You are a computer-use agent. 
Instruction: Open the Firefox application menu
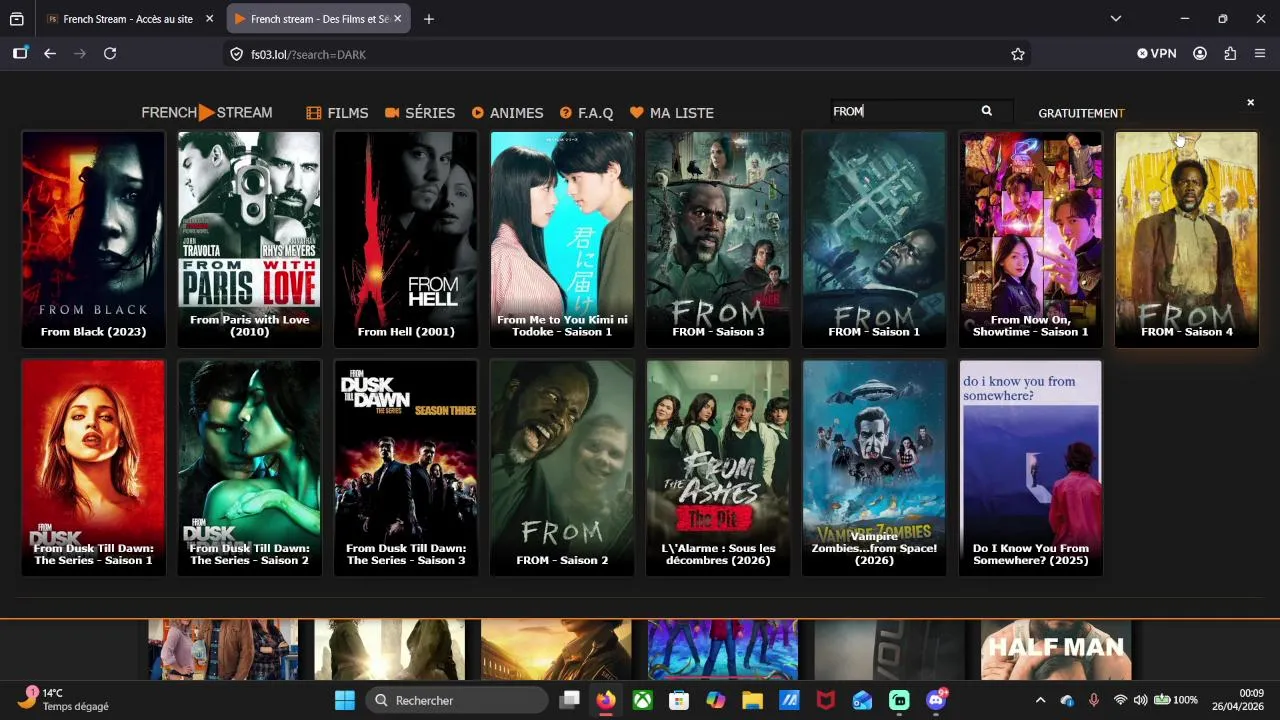point(1260,54)
